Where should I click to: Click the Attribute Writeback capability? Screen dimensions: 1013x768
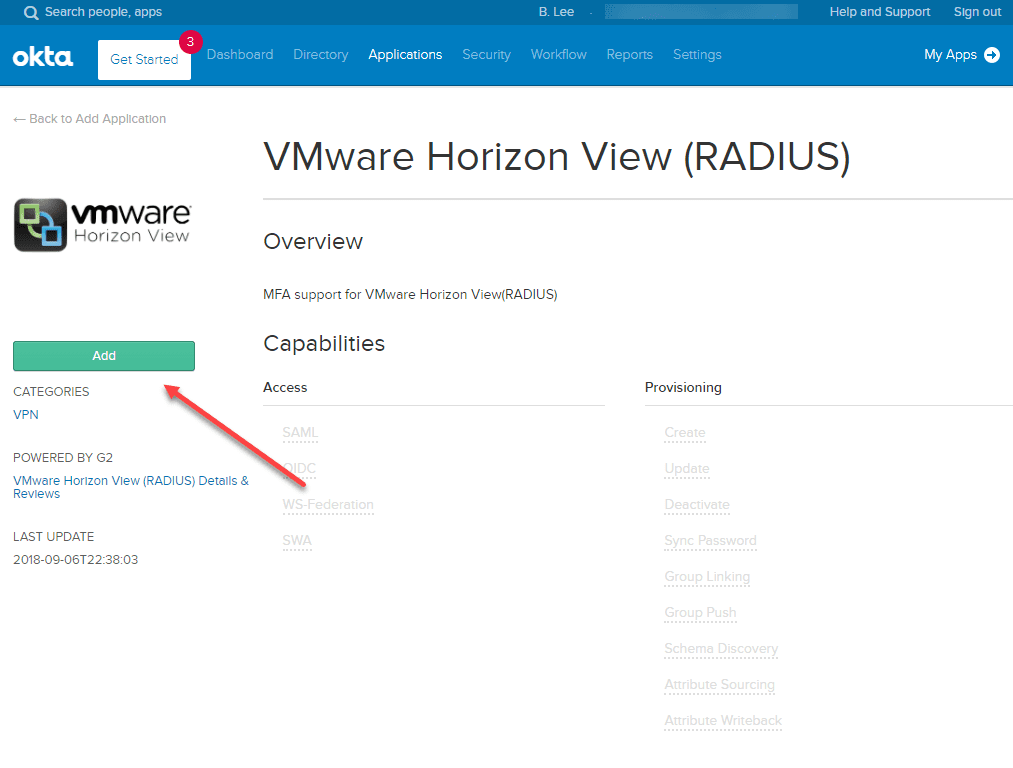(723, 721)
